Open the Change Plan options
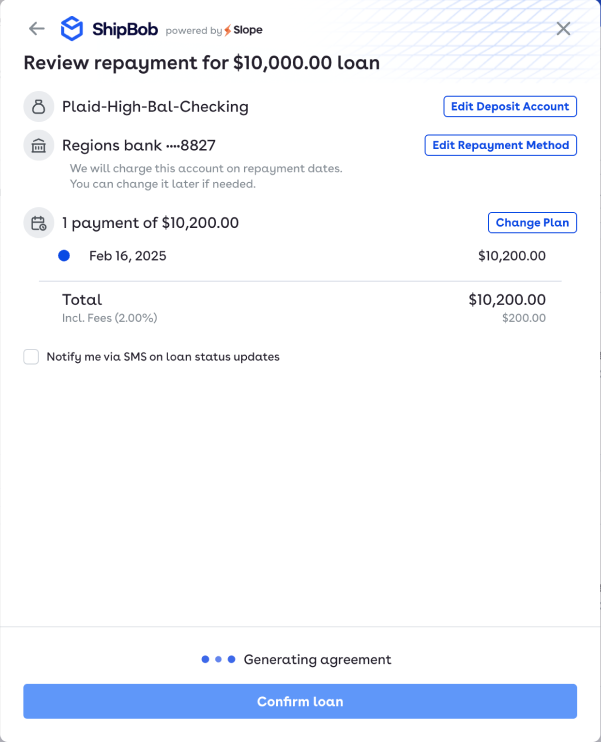Viewport: 601px width, 742px height. point(532,223)
